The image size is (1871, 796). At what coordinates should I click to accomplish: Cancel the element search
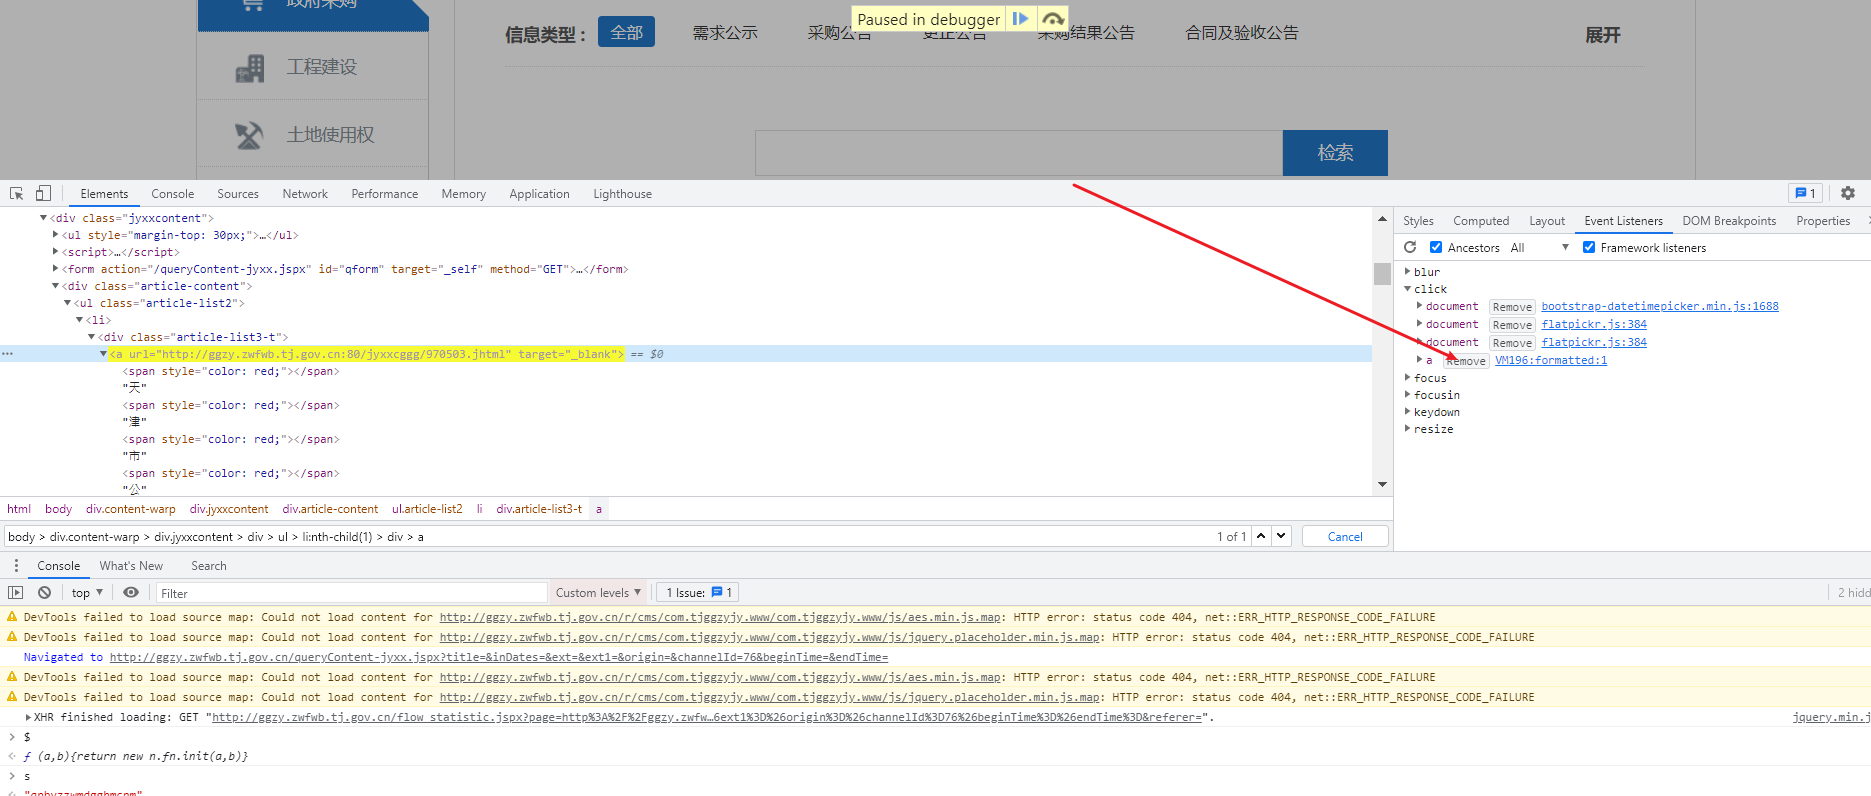(1344, 536)
